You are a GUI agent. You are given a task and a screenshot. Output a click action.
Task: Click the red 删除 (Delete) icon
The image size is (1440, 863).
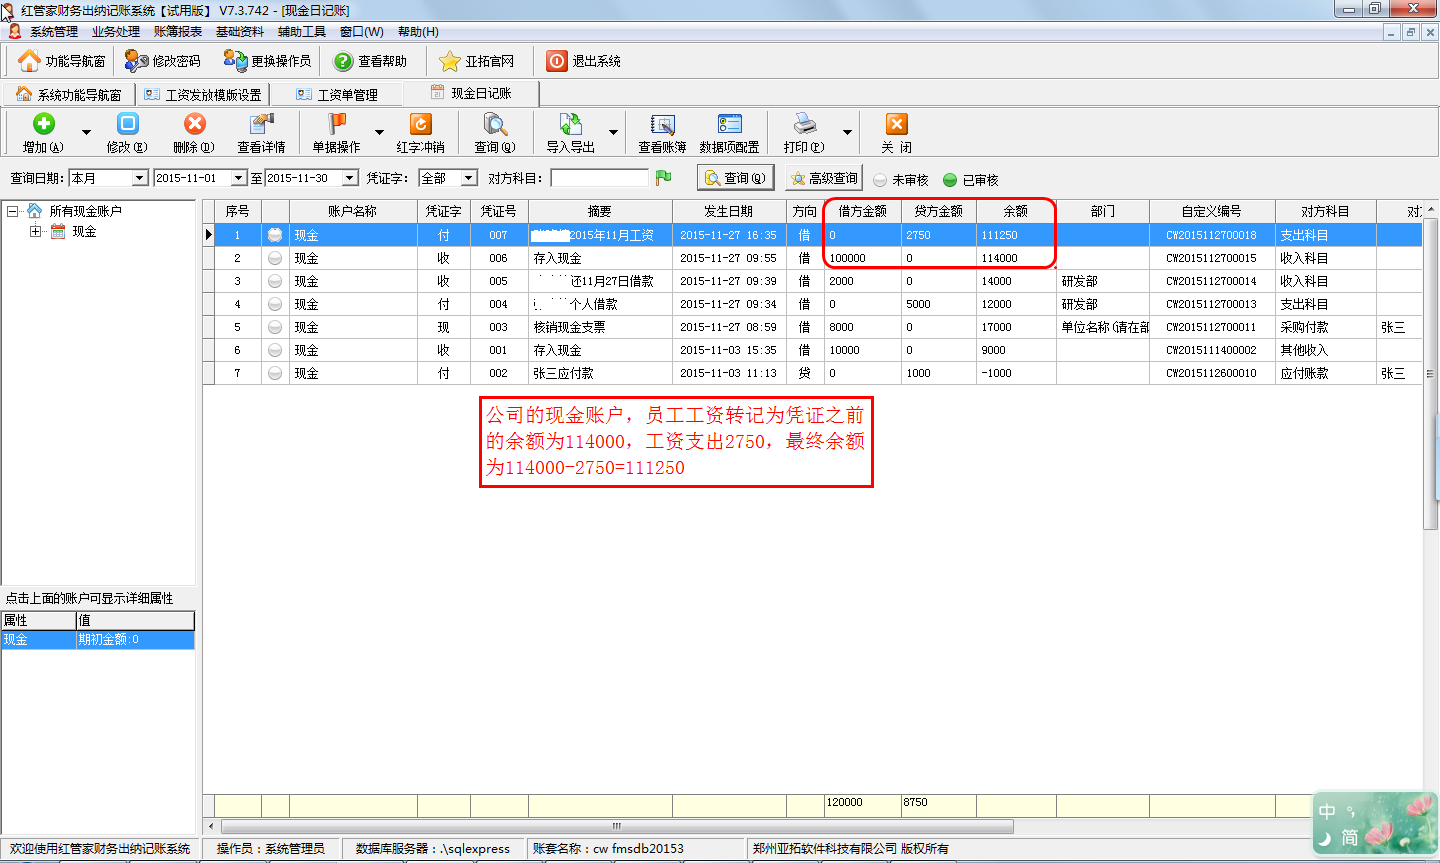[x=194, y=124]
